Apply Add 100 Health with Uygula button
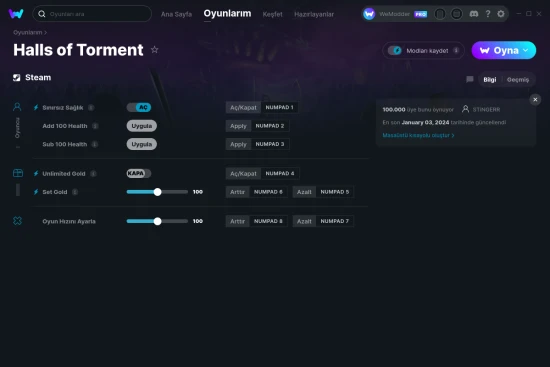 click(142, 126)
